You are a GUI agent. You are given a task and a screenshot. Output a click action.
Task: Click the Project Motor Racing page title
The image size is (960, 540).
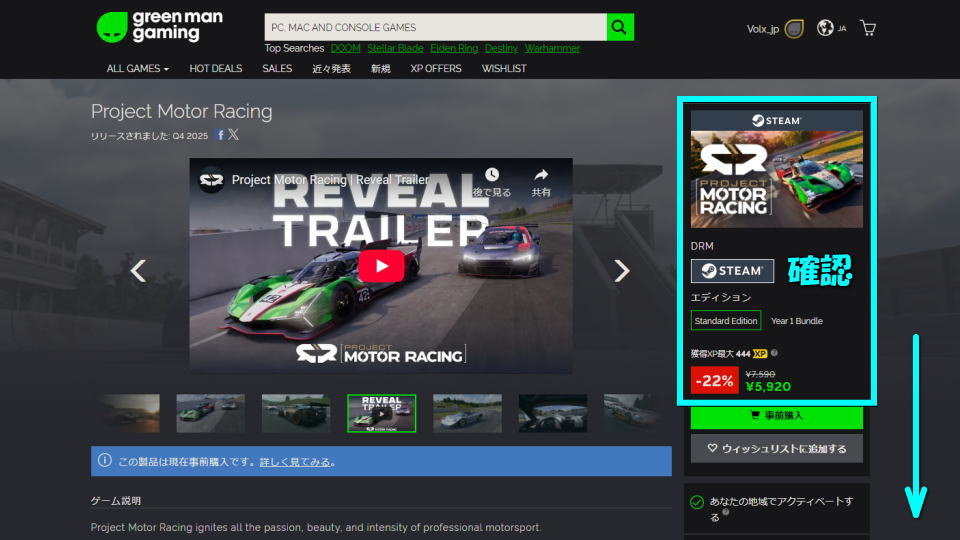181,111
